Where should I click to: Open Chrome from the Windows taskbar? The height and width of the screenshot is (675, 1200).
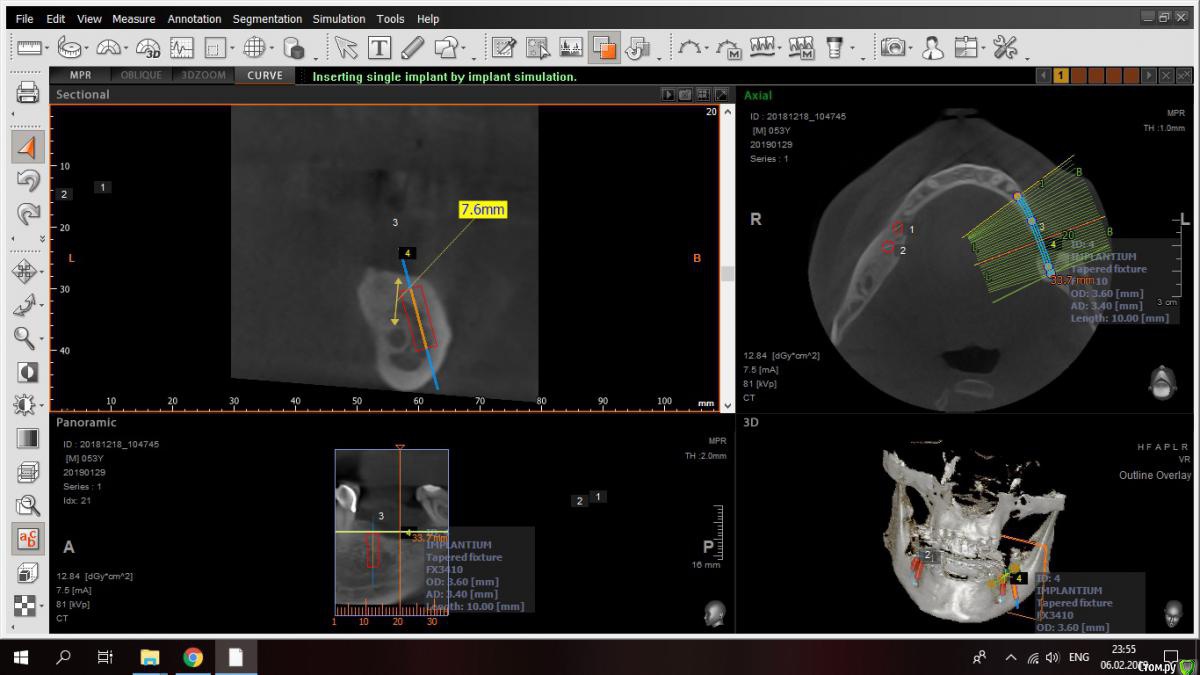(193, 657)
